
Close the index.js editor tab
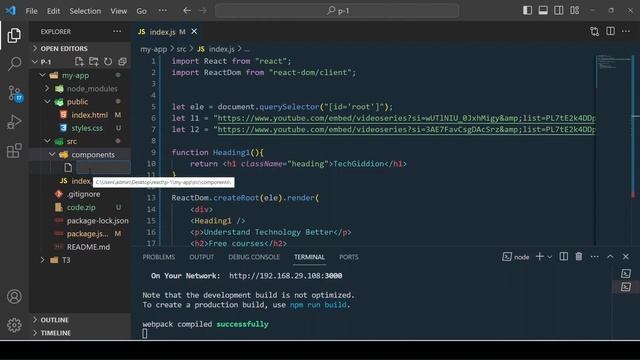tap(194, 31)
